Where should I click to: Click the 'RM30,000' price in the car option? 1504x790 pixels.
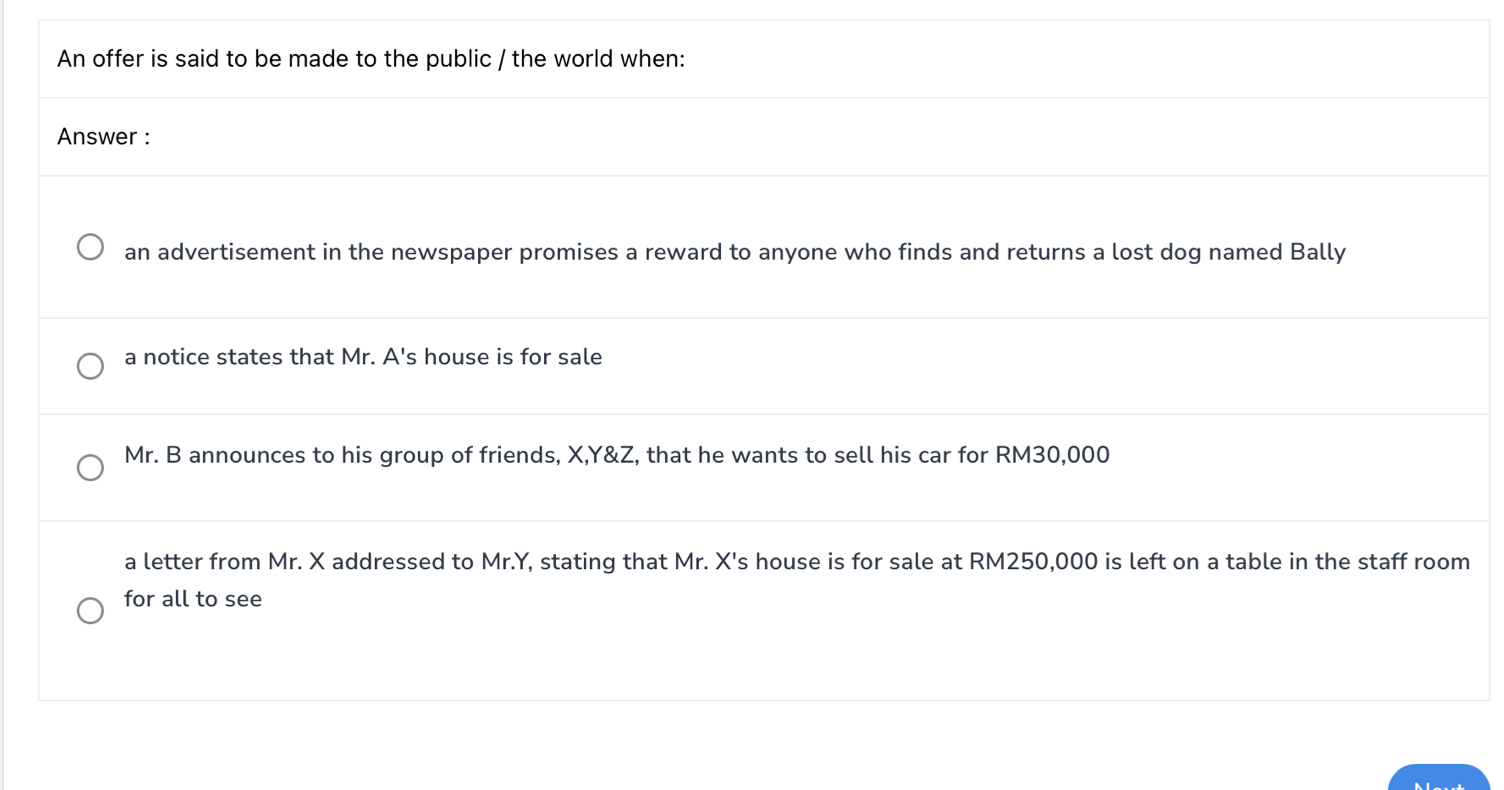coord(1052,455)
